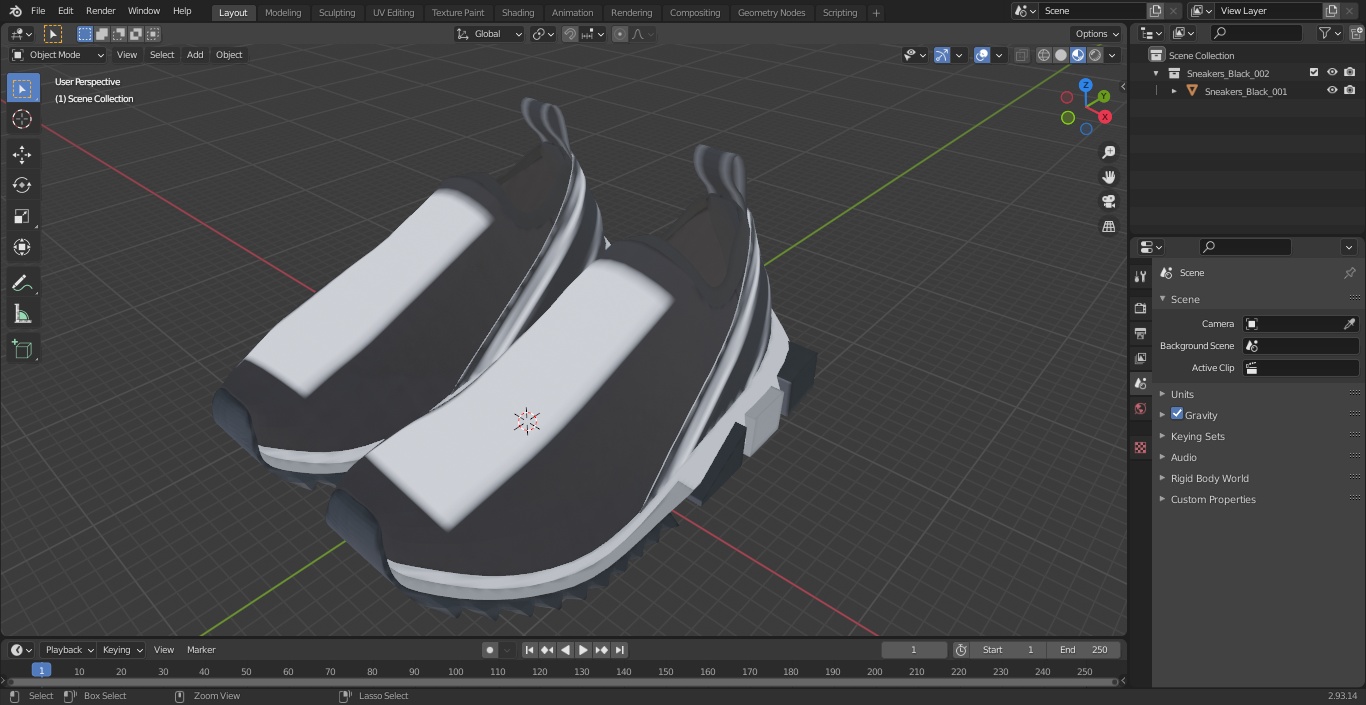This screenshot has height=705, width=1366.
Task: Open Global transform orientation dropdown
Action: click(x=490, y=34)
